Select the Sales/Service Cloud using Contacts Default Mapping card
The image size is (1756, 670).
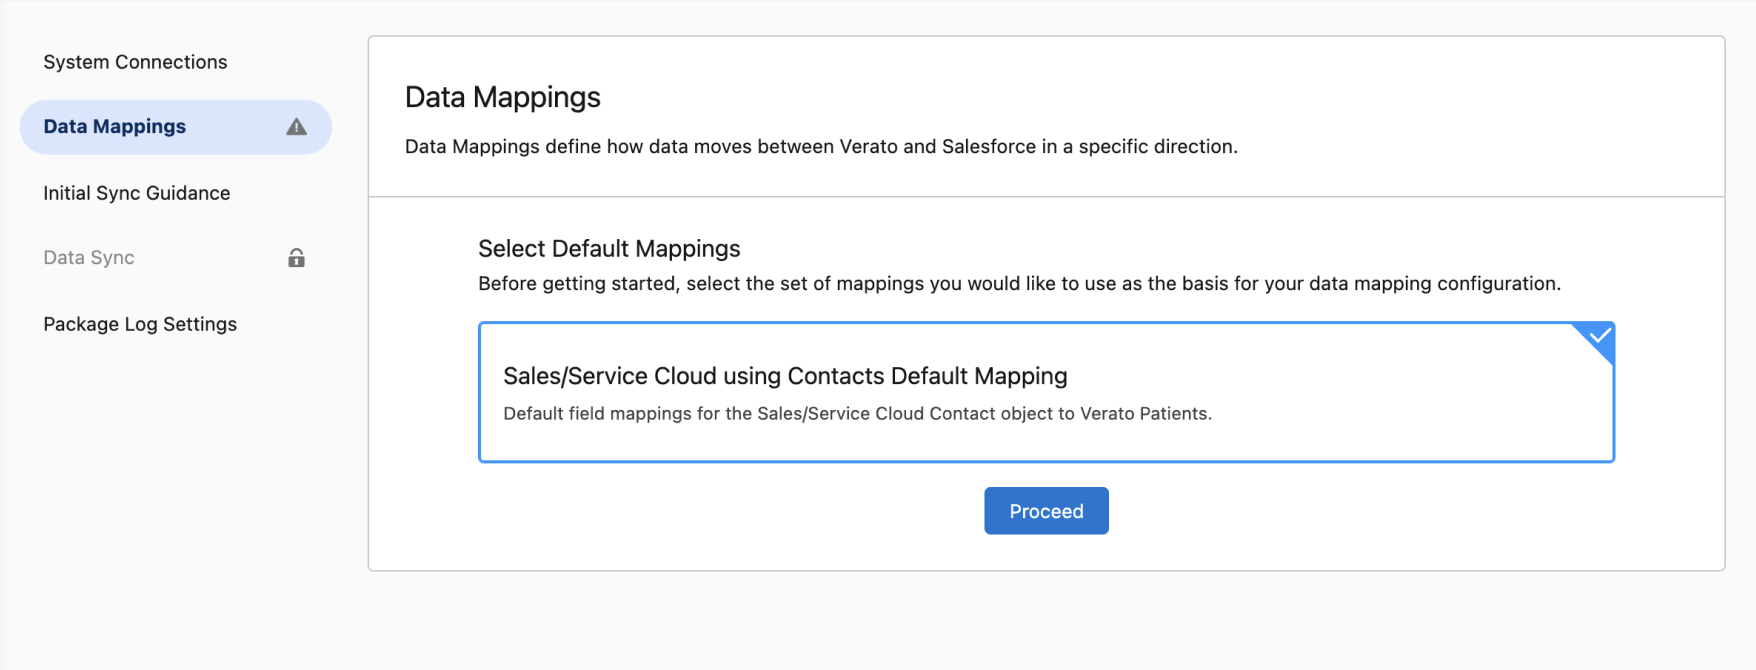pyautogui.click(x=1046, y=392)
